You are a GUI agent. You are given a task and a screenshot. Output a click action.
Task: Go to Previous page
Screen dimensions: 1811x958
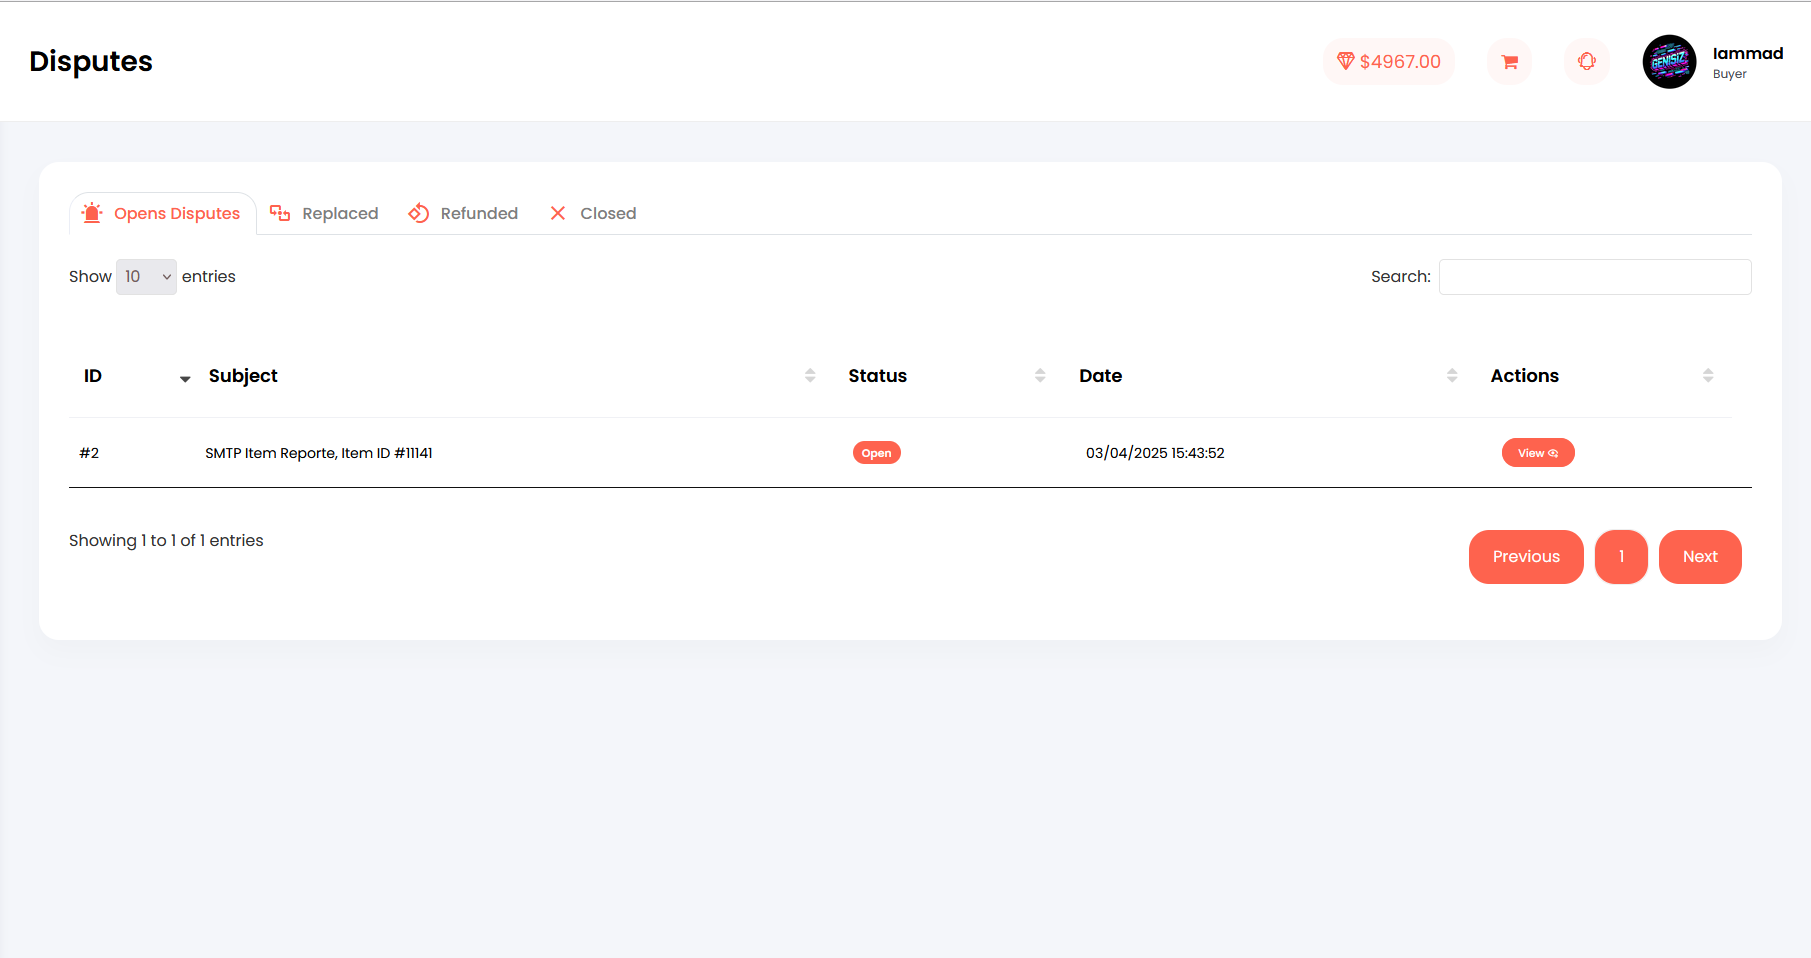1525,557
